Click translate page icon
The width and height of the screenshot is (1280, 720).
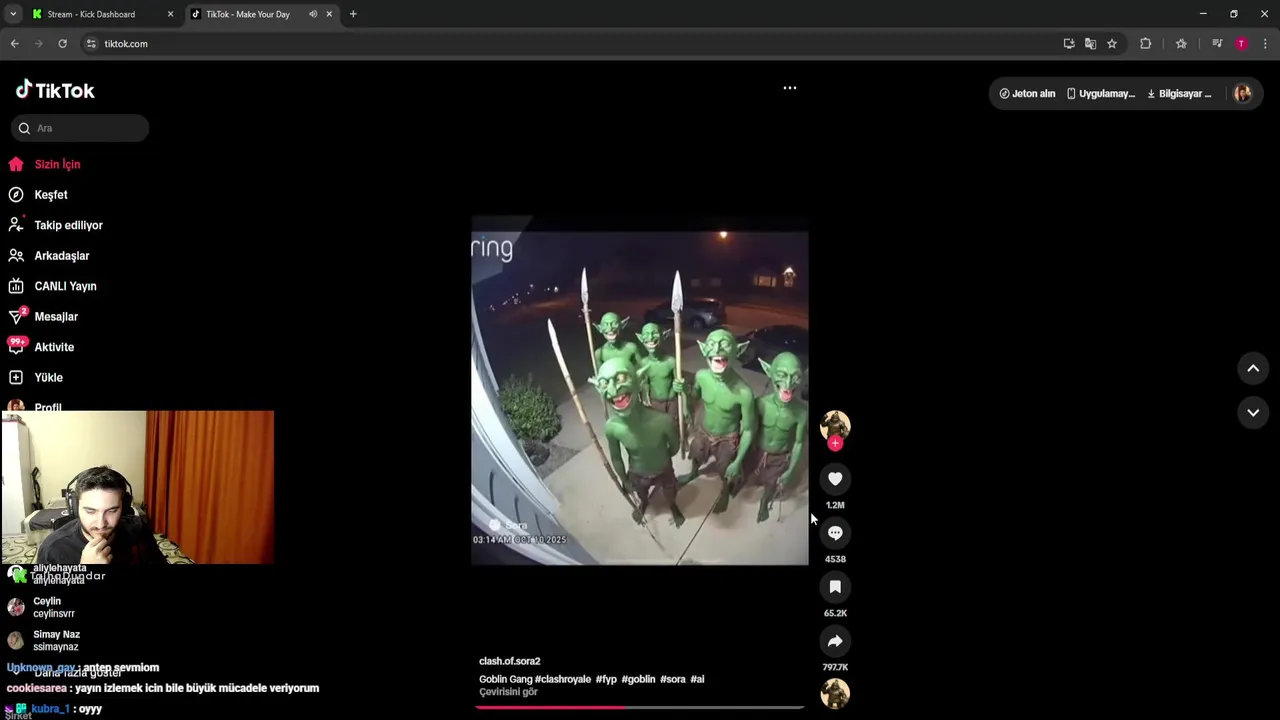[x=1090, y=44]
